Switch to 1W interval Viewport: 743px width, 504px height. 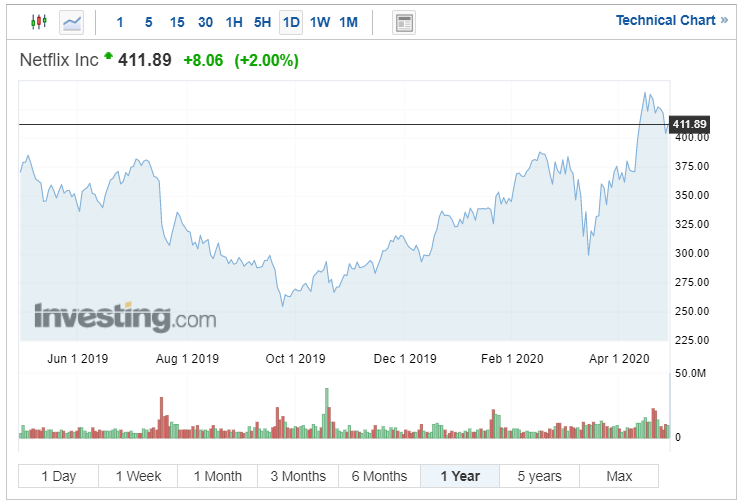pos(320,22)
